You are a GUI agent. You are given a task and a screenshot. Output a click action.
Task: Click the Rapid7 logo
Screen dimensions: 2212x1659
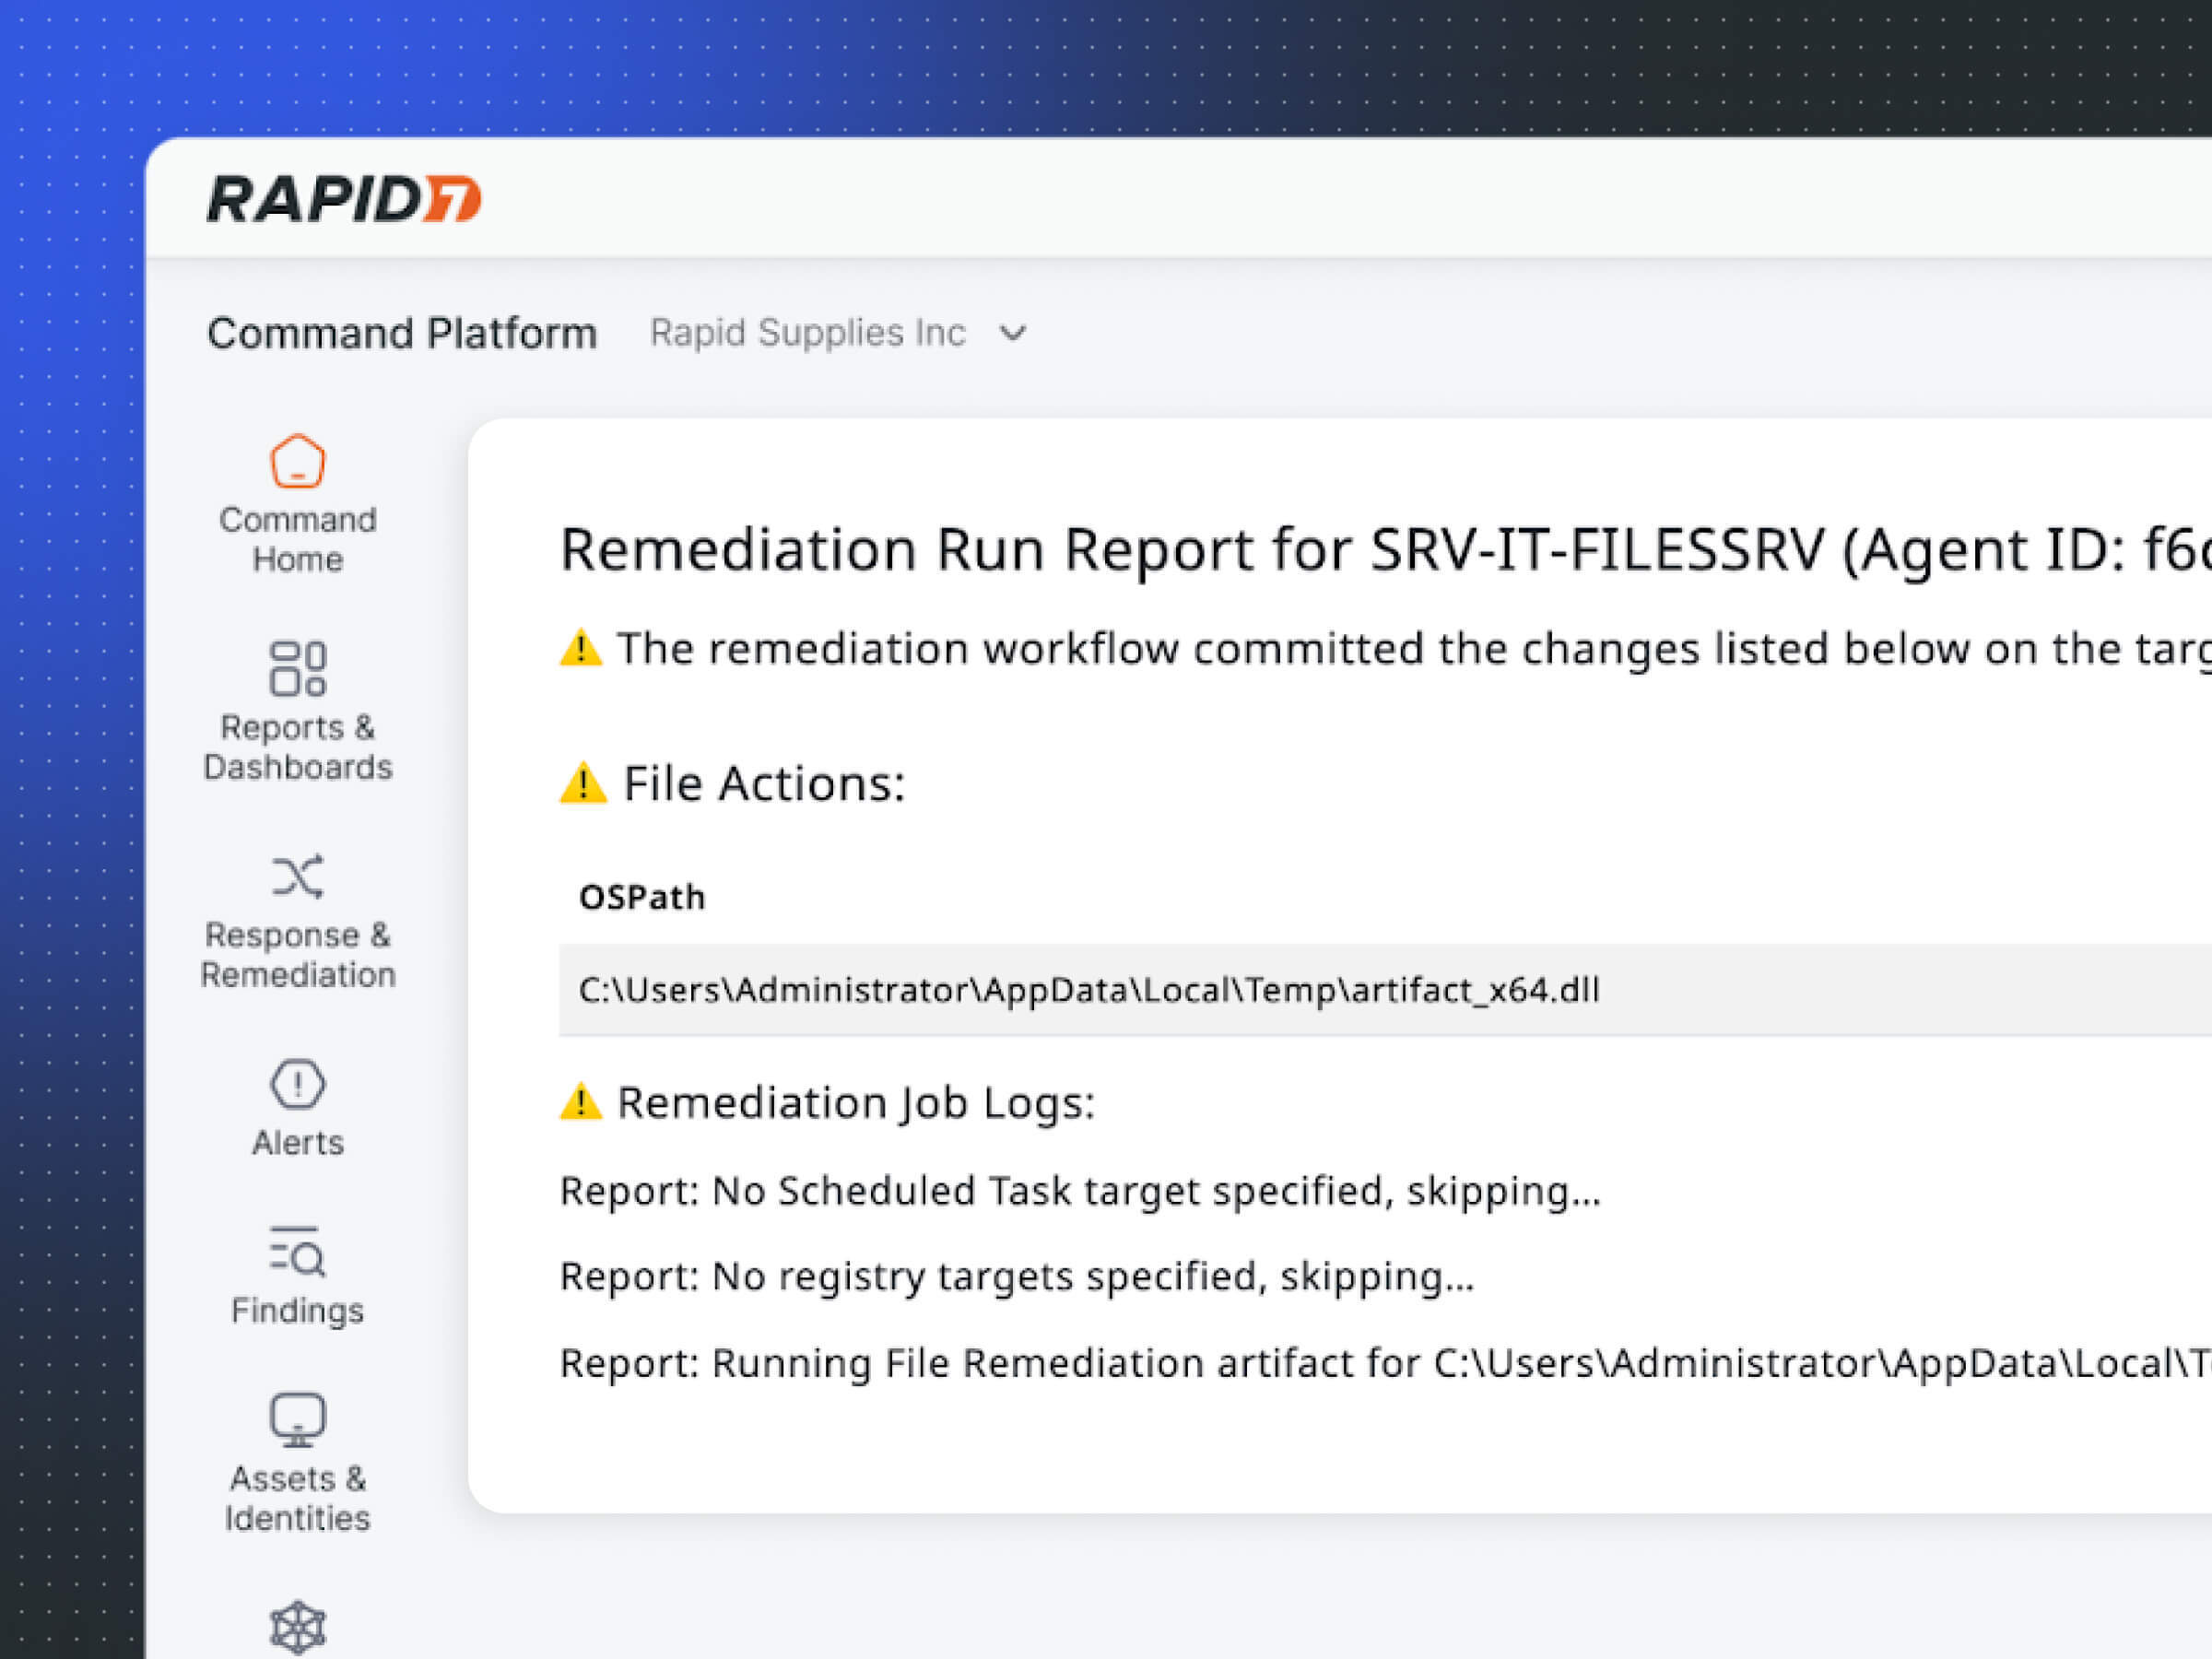(343, 198)
